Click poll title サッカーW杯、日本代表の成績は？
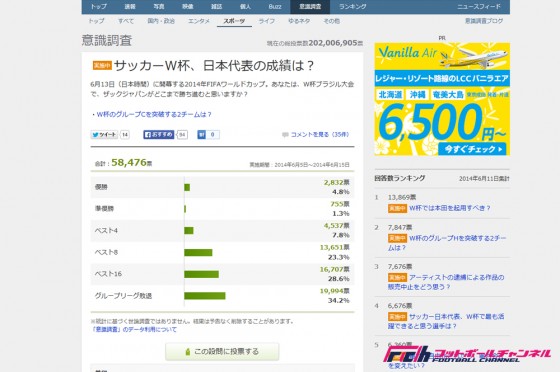 (x=214, y=66)
